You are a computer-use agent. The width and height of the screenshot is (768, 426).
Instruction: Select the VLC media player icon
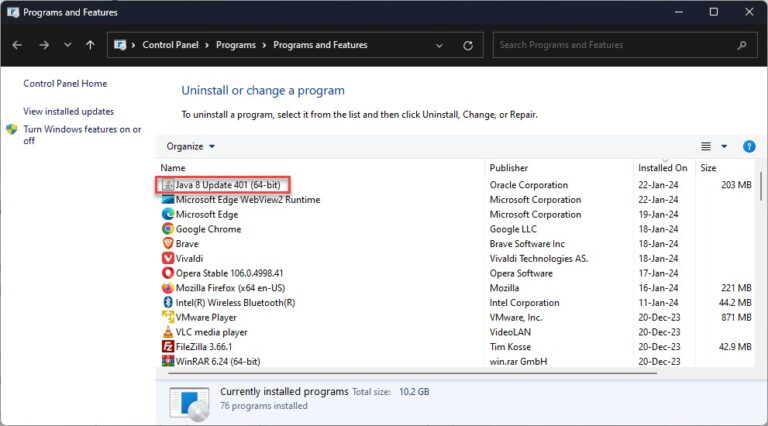click(167, 332)
